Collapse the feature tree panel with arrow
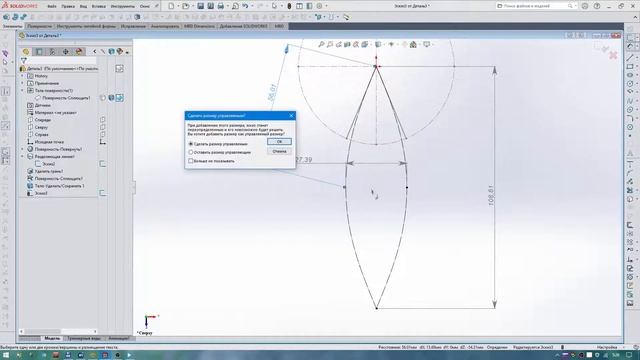Image resolution: width=640 pixels, height=360 pixels. pyautogui.click(x=94, y=52)
